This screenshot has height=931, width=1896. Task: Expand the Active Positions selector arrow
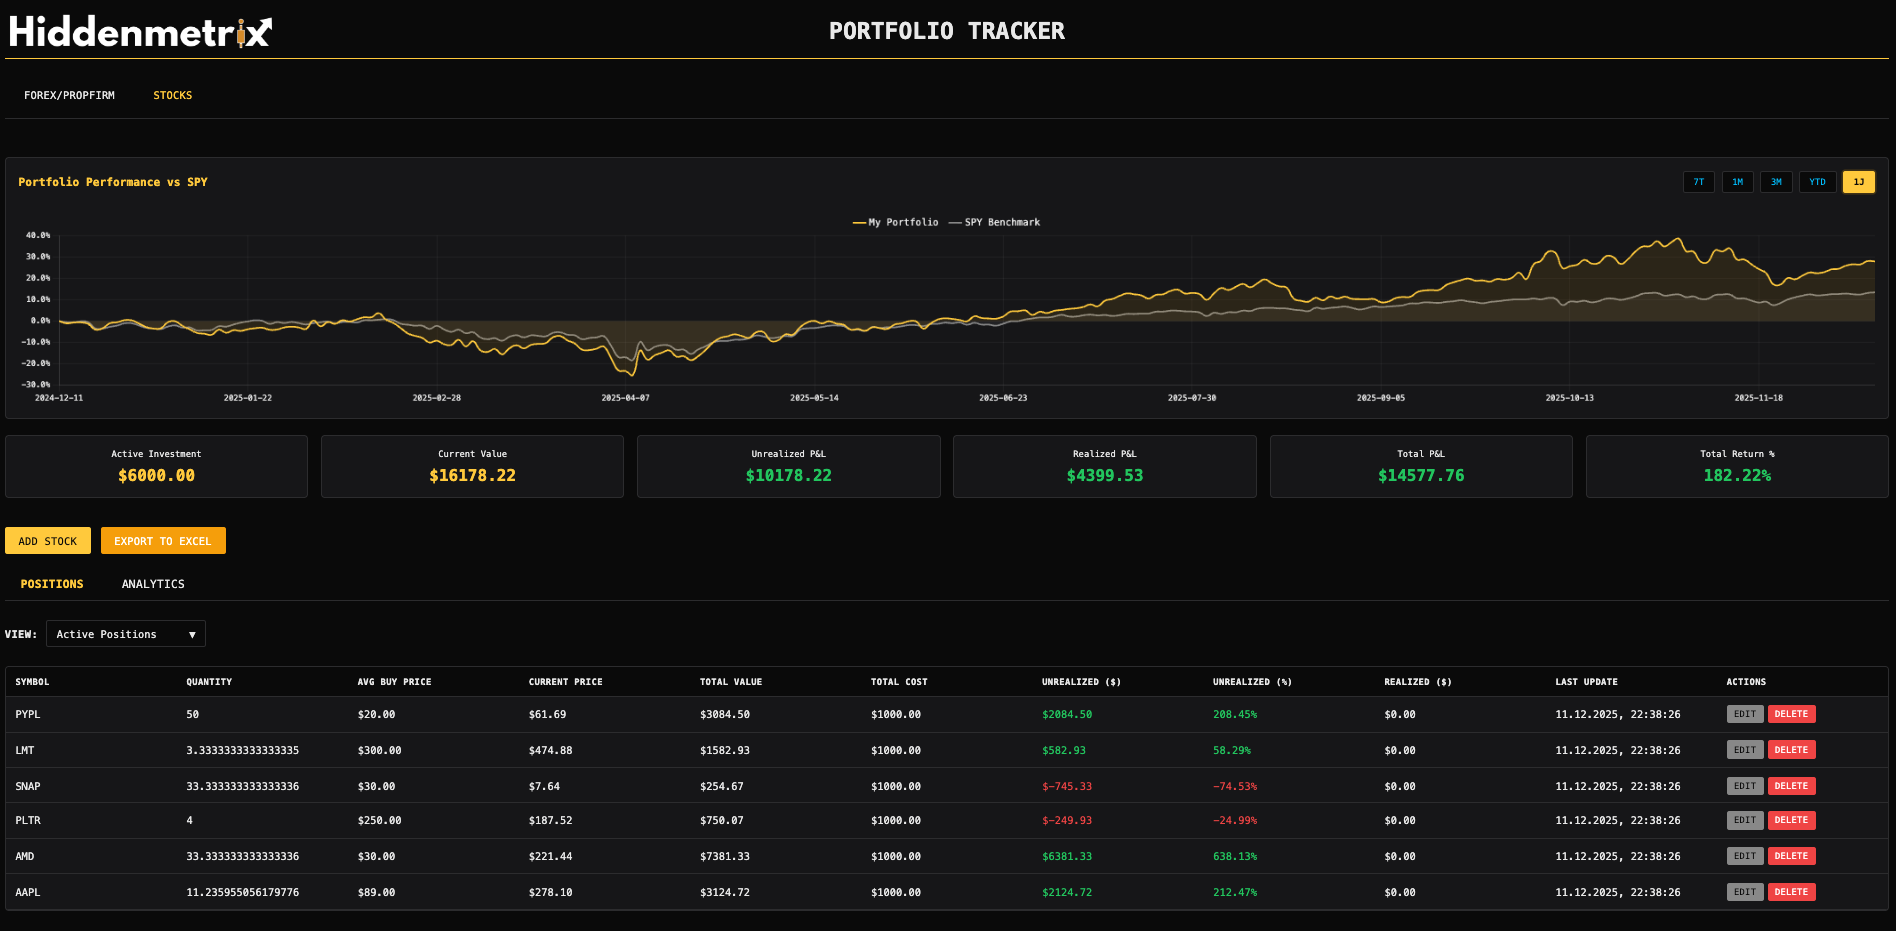(192, 633)
